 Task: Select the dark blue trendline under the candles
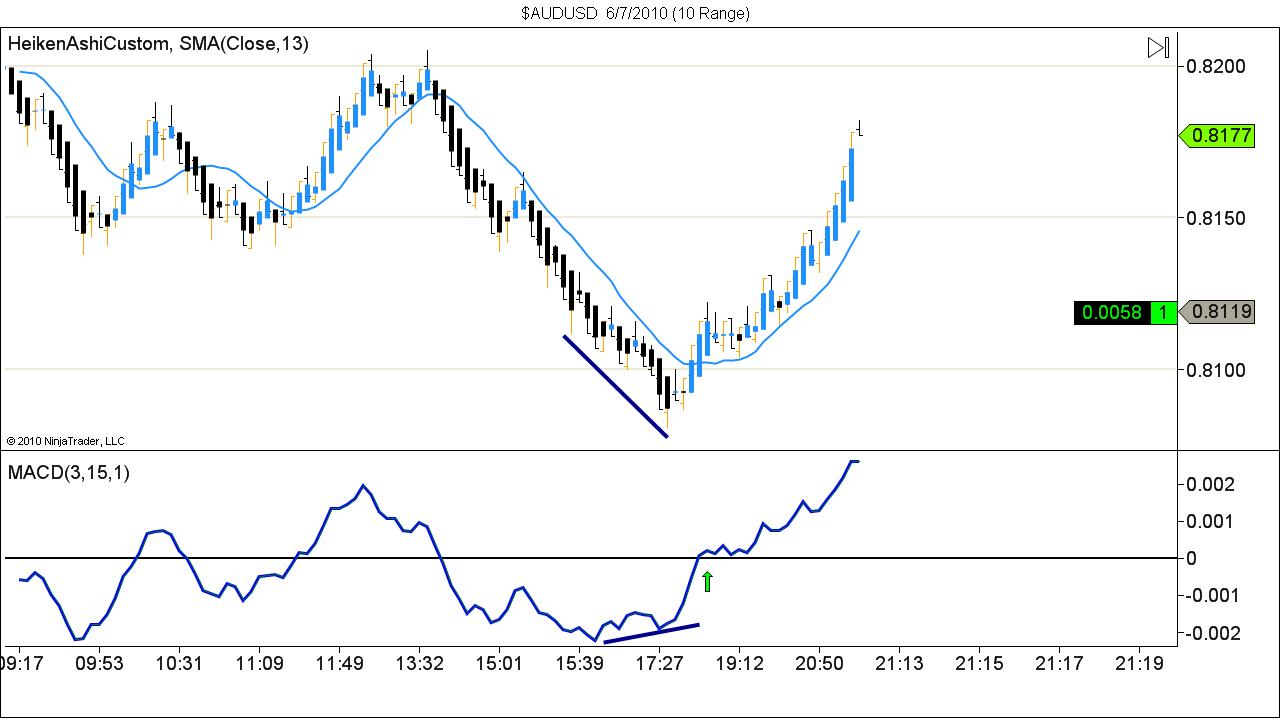[x=615, y=388]
